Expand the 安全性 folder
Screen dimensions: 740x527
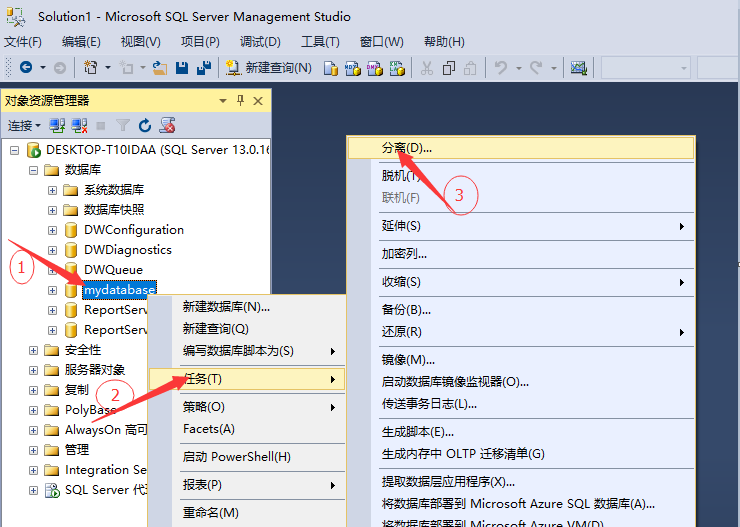[x=33, y=350]
